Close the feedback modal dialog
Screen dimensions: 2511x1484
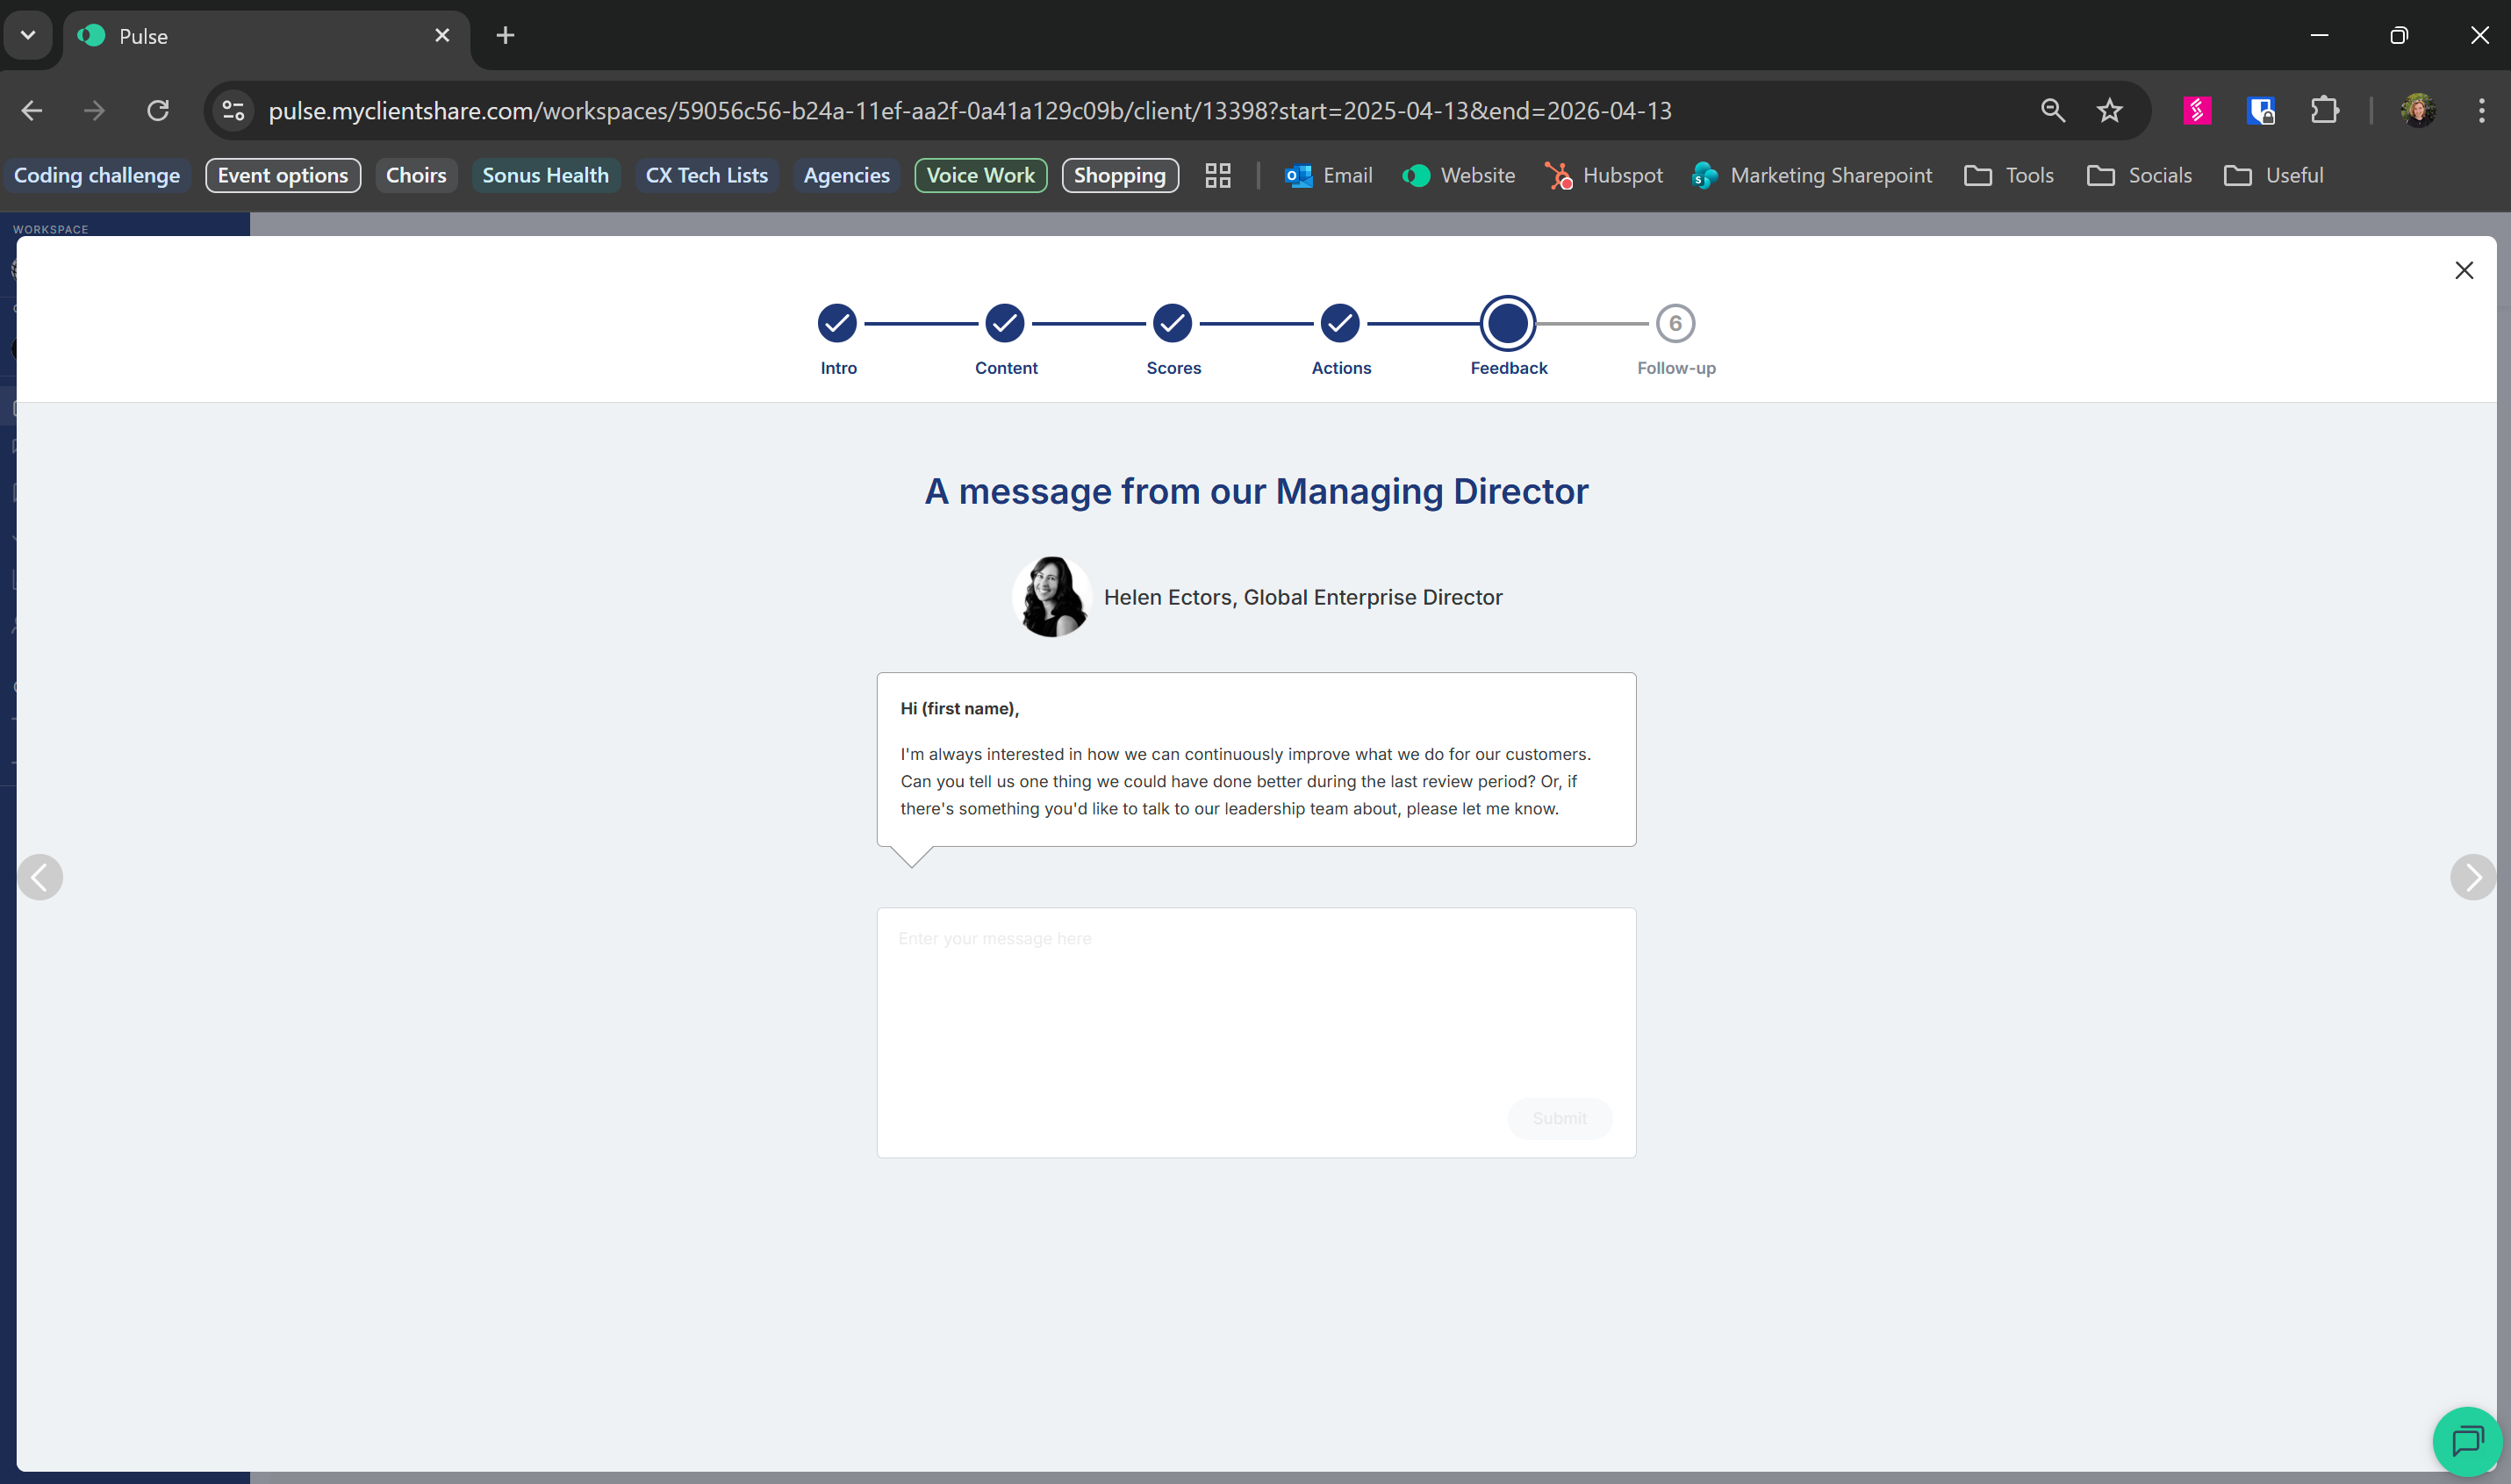(x=2463, y=270)
